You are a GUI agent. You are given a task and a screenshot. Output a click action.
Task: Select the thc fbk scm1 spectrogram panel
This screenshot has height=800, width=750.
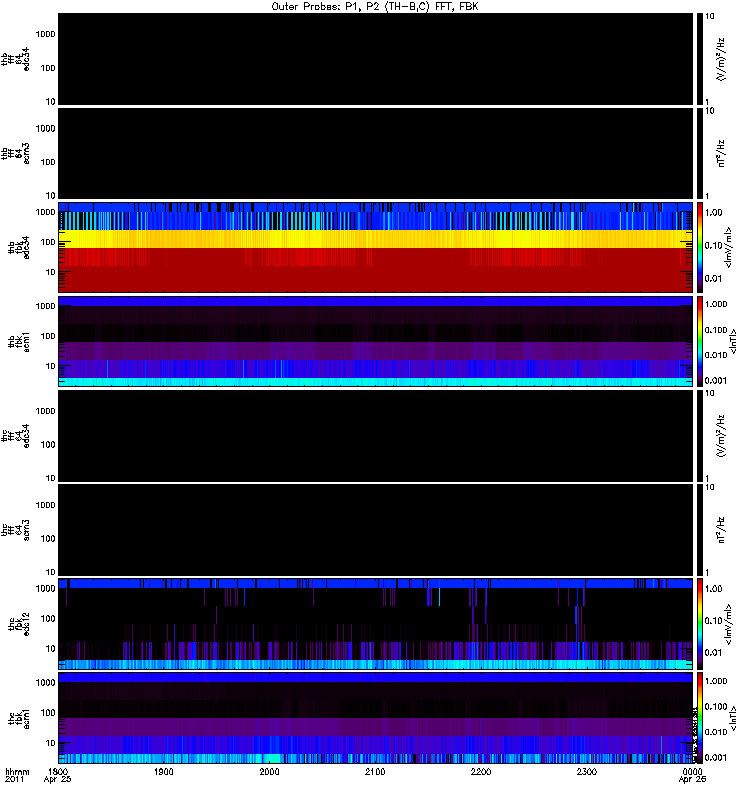[375, 718]
